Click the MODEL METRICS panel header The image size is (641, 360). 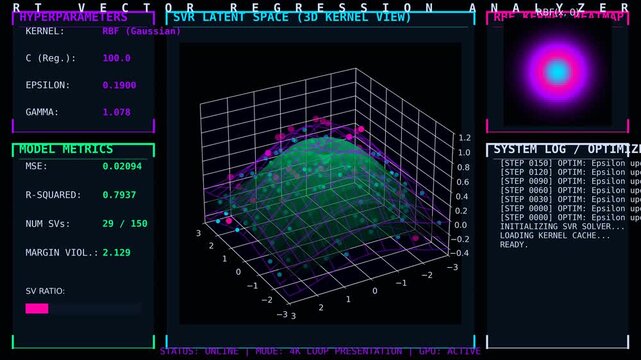(66, 149)
